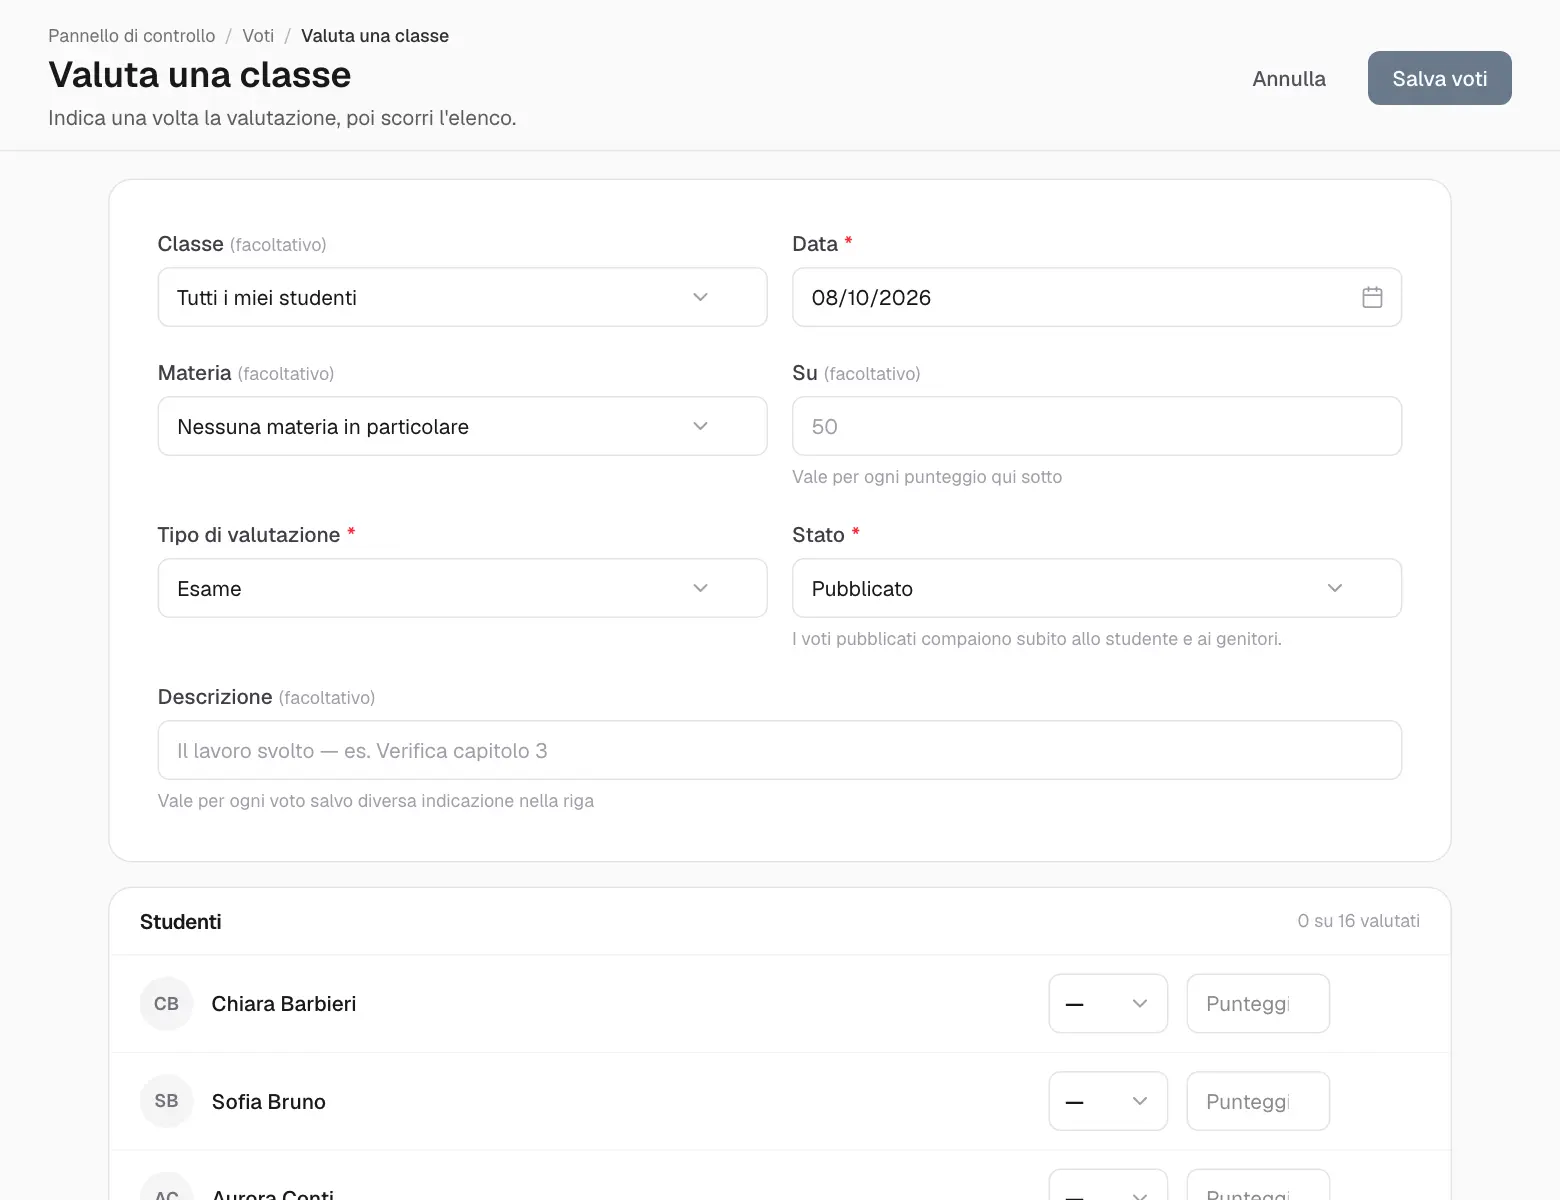1560x1200 pixels.
Task: Click the chevron arrow in Classe selector
Action: 700,297
